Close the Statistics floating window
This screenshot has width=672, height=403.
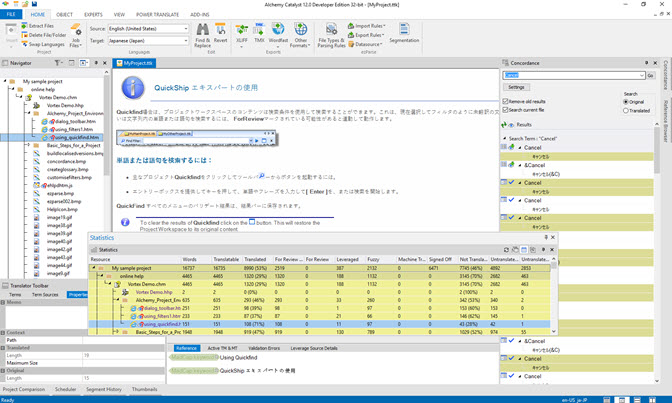pyautogui.click(x=553, y=237)
